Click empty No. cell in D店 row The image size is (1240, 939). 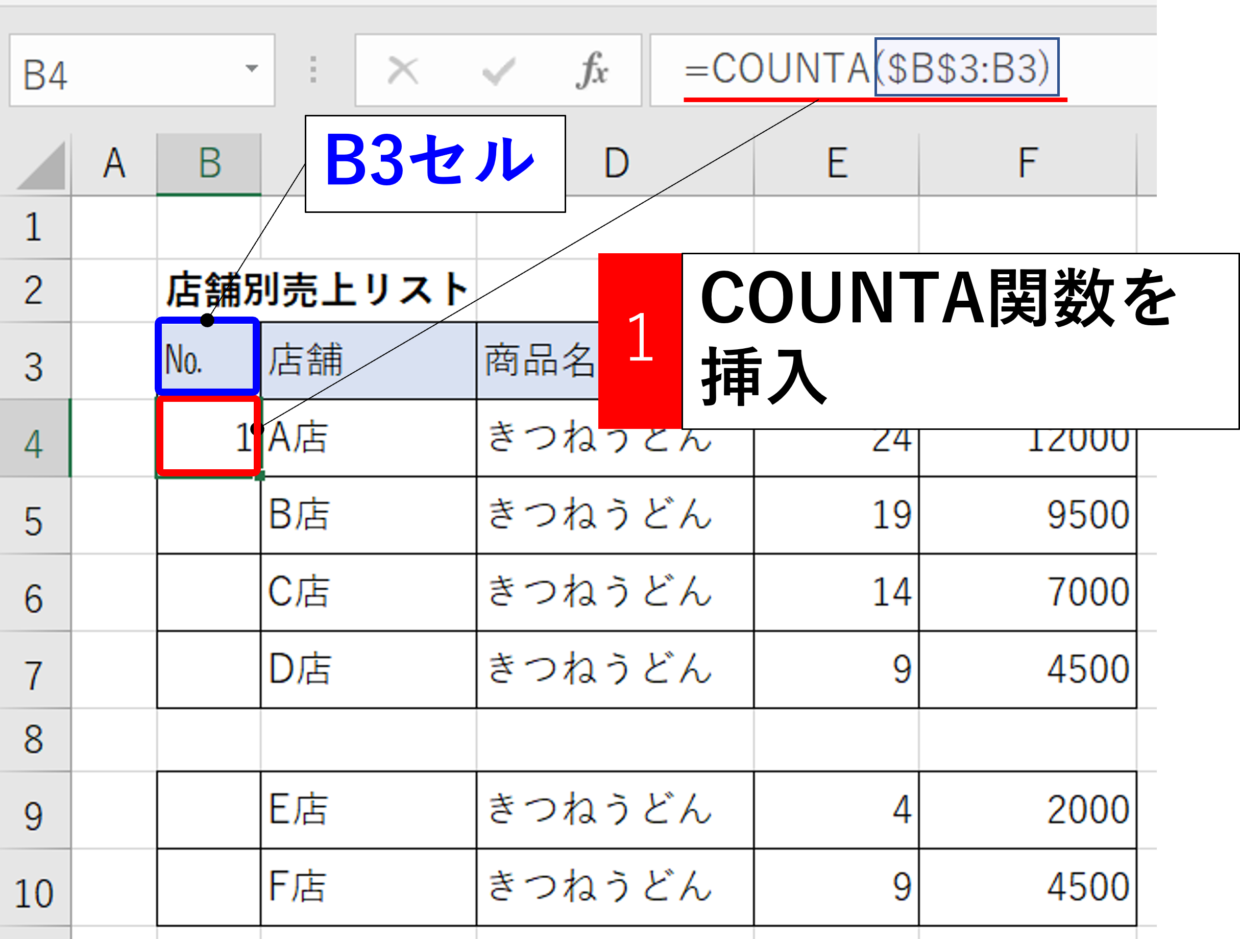click(x=209, y=669)
